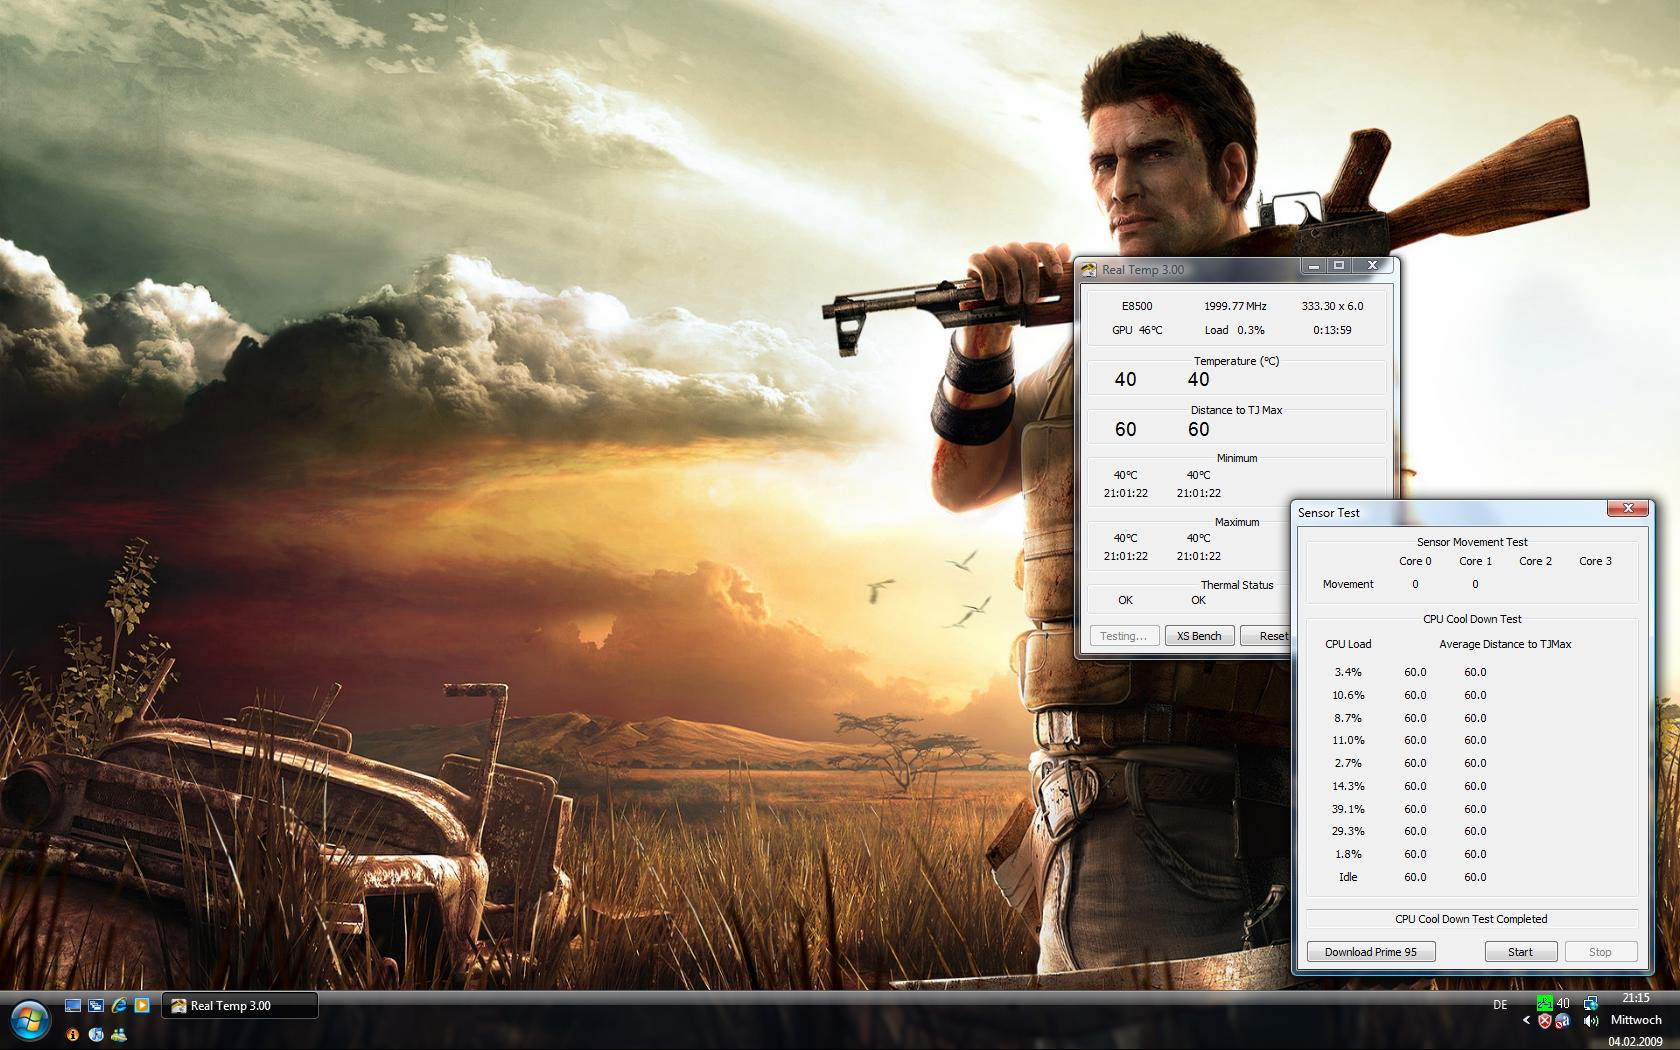Click the Core 1 column header
The height and width of the screenshot is (1050, 1680).
(1475, 561)
